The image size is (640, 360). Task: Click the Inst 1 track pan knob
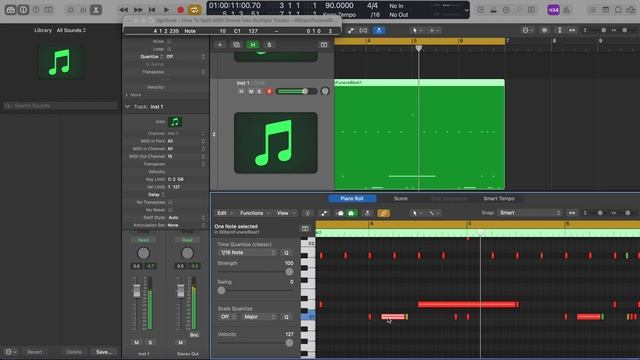tap(325, 91)
